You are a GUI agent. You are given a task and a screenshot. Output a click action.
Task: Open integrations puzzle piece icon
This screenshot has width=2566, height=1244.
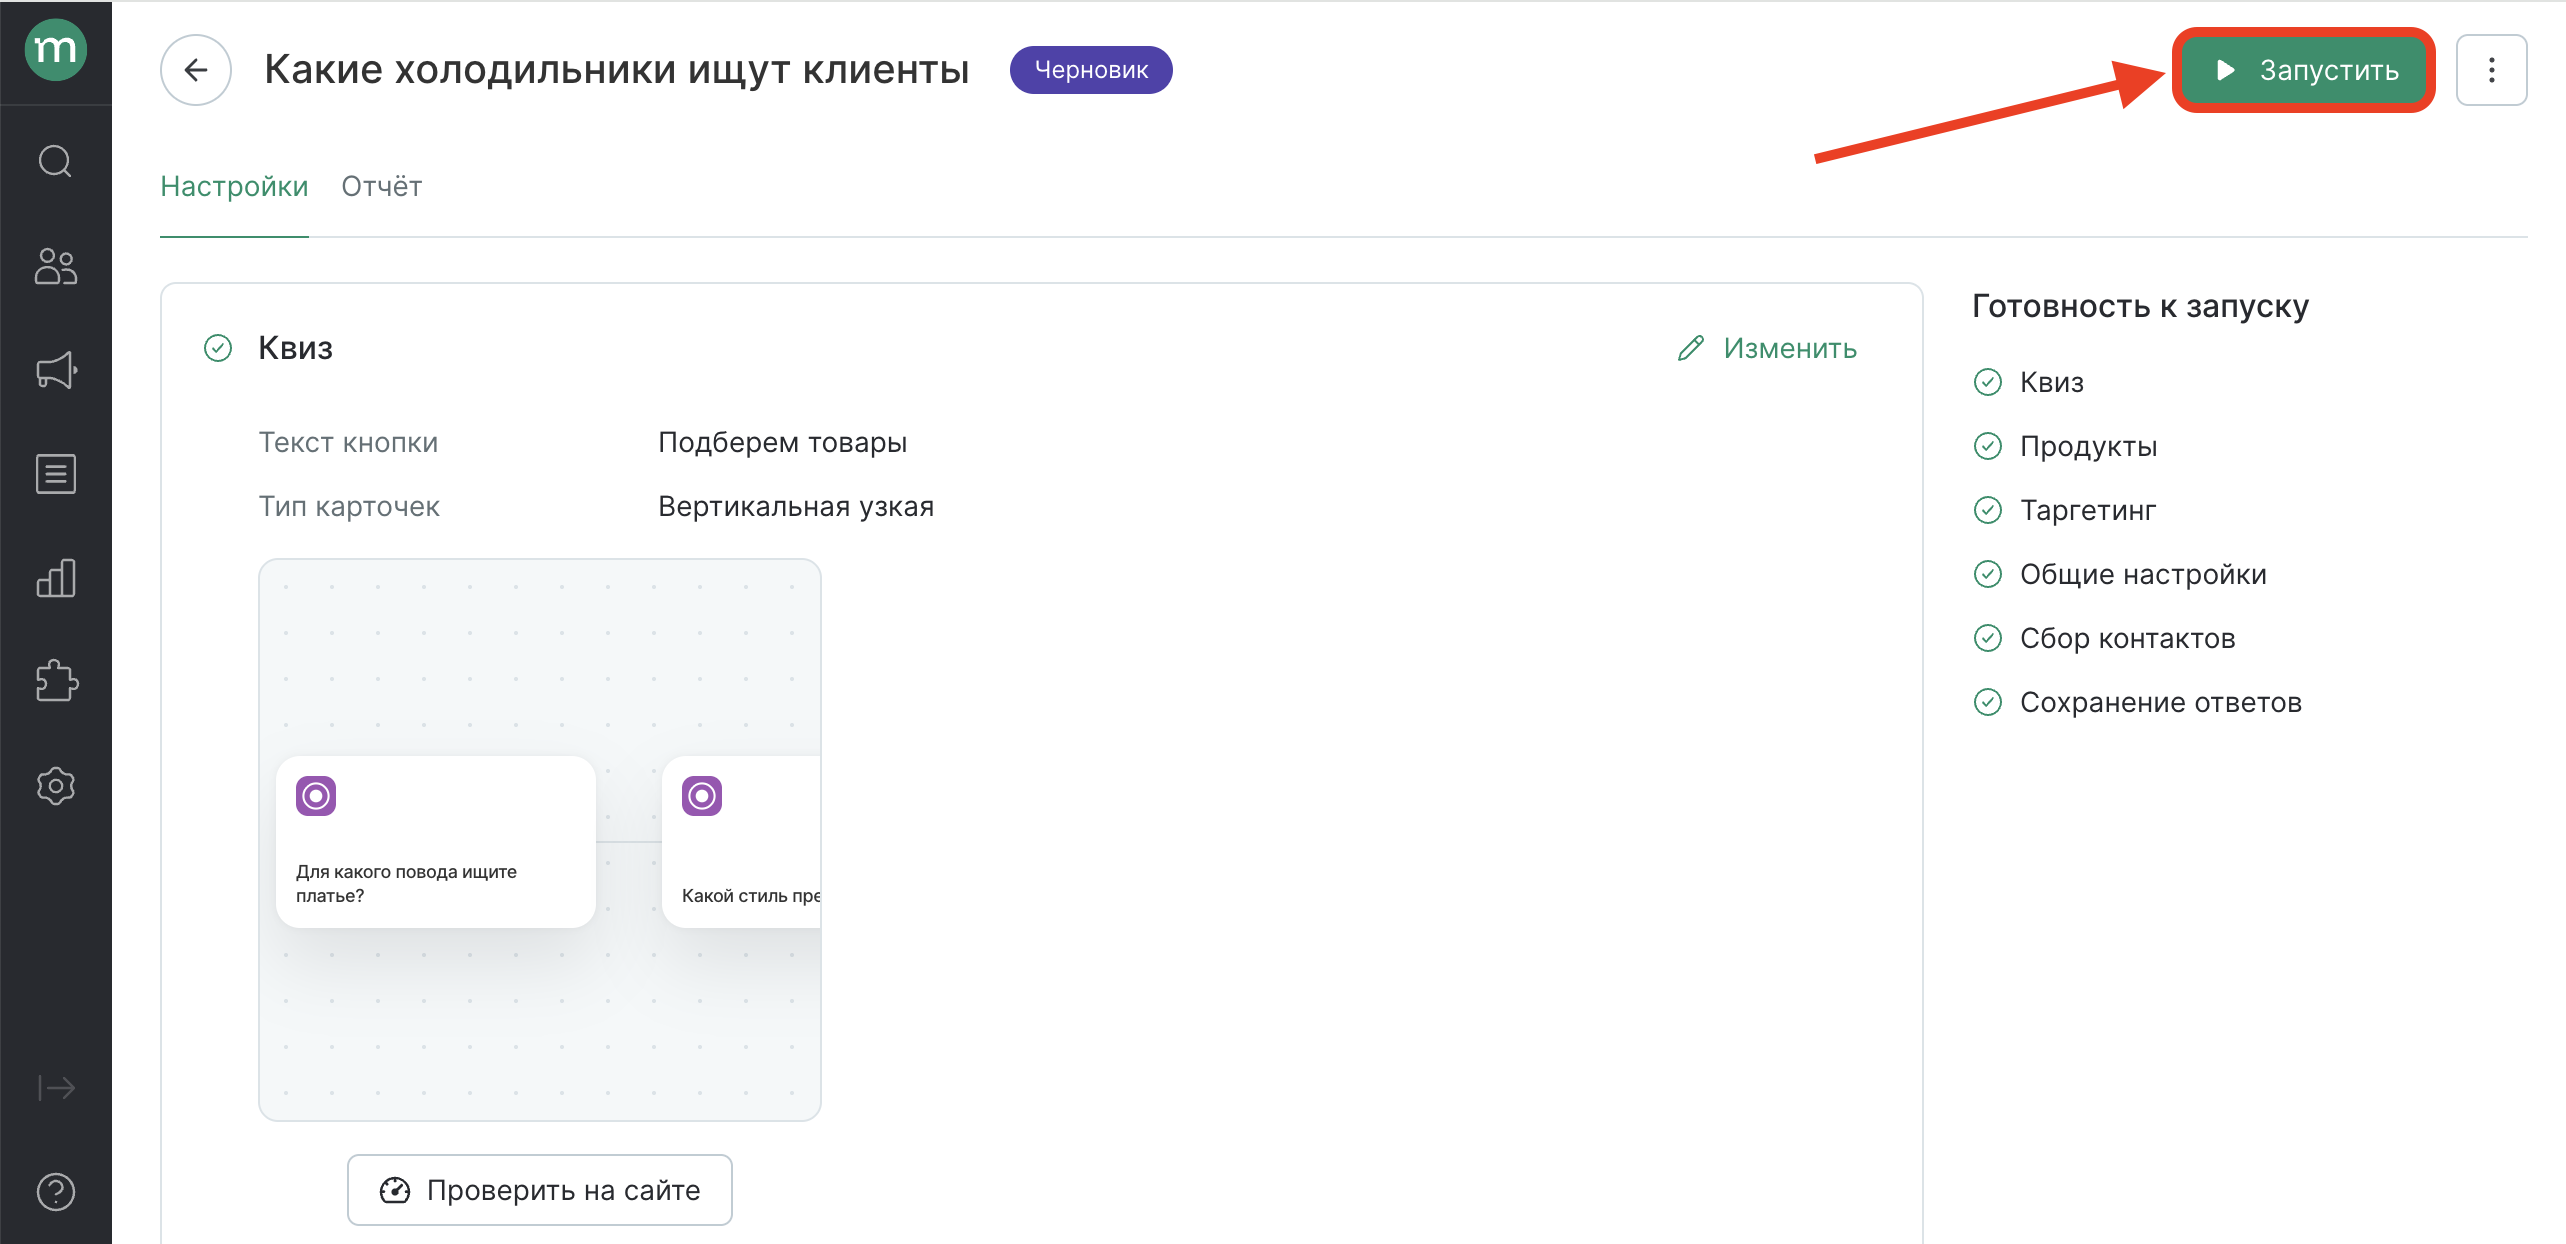tap(56, 681)
